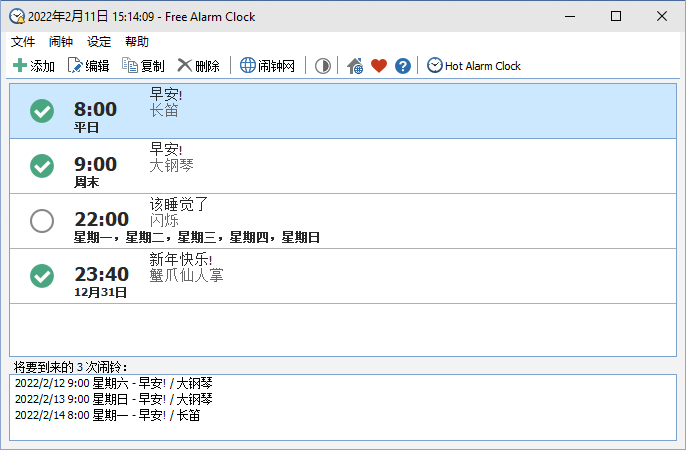Screen dimensions: 686x450
Task: Disable the 23:40 12月31日 alarm checkmark
Action: tap(42, 276)
